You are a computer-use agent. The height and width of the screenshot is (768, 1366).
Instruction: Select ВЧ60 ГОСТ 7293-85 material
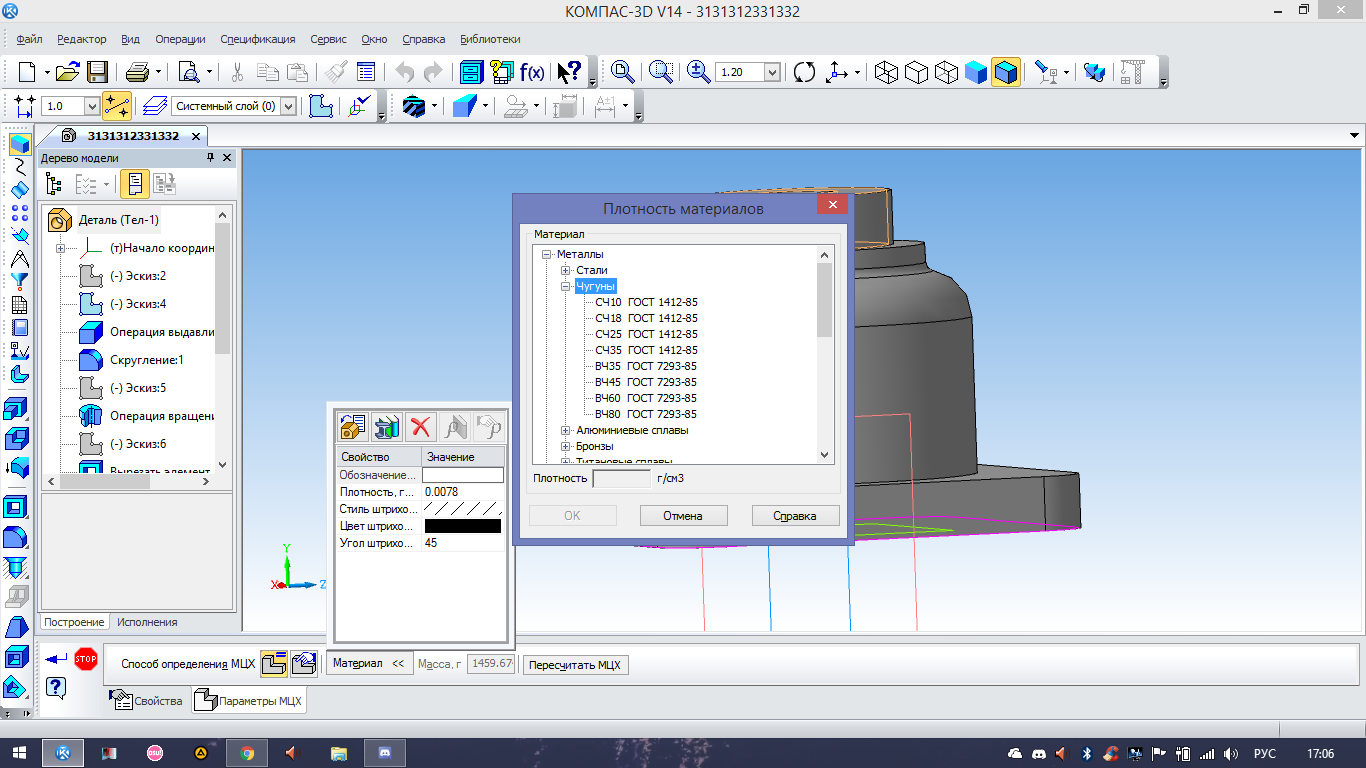(646, 398)
